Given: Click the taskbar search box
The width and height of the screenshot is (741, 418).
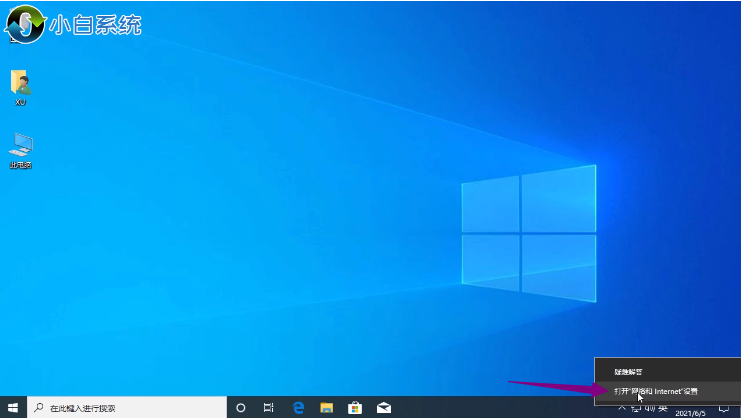Looking at the screenshot, I should click(127, 408).
